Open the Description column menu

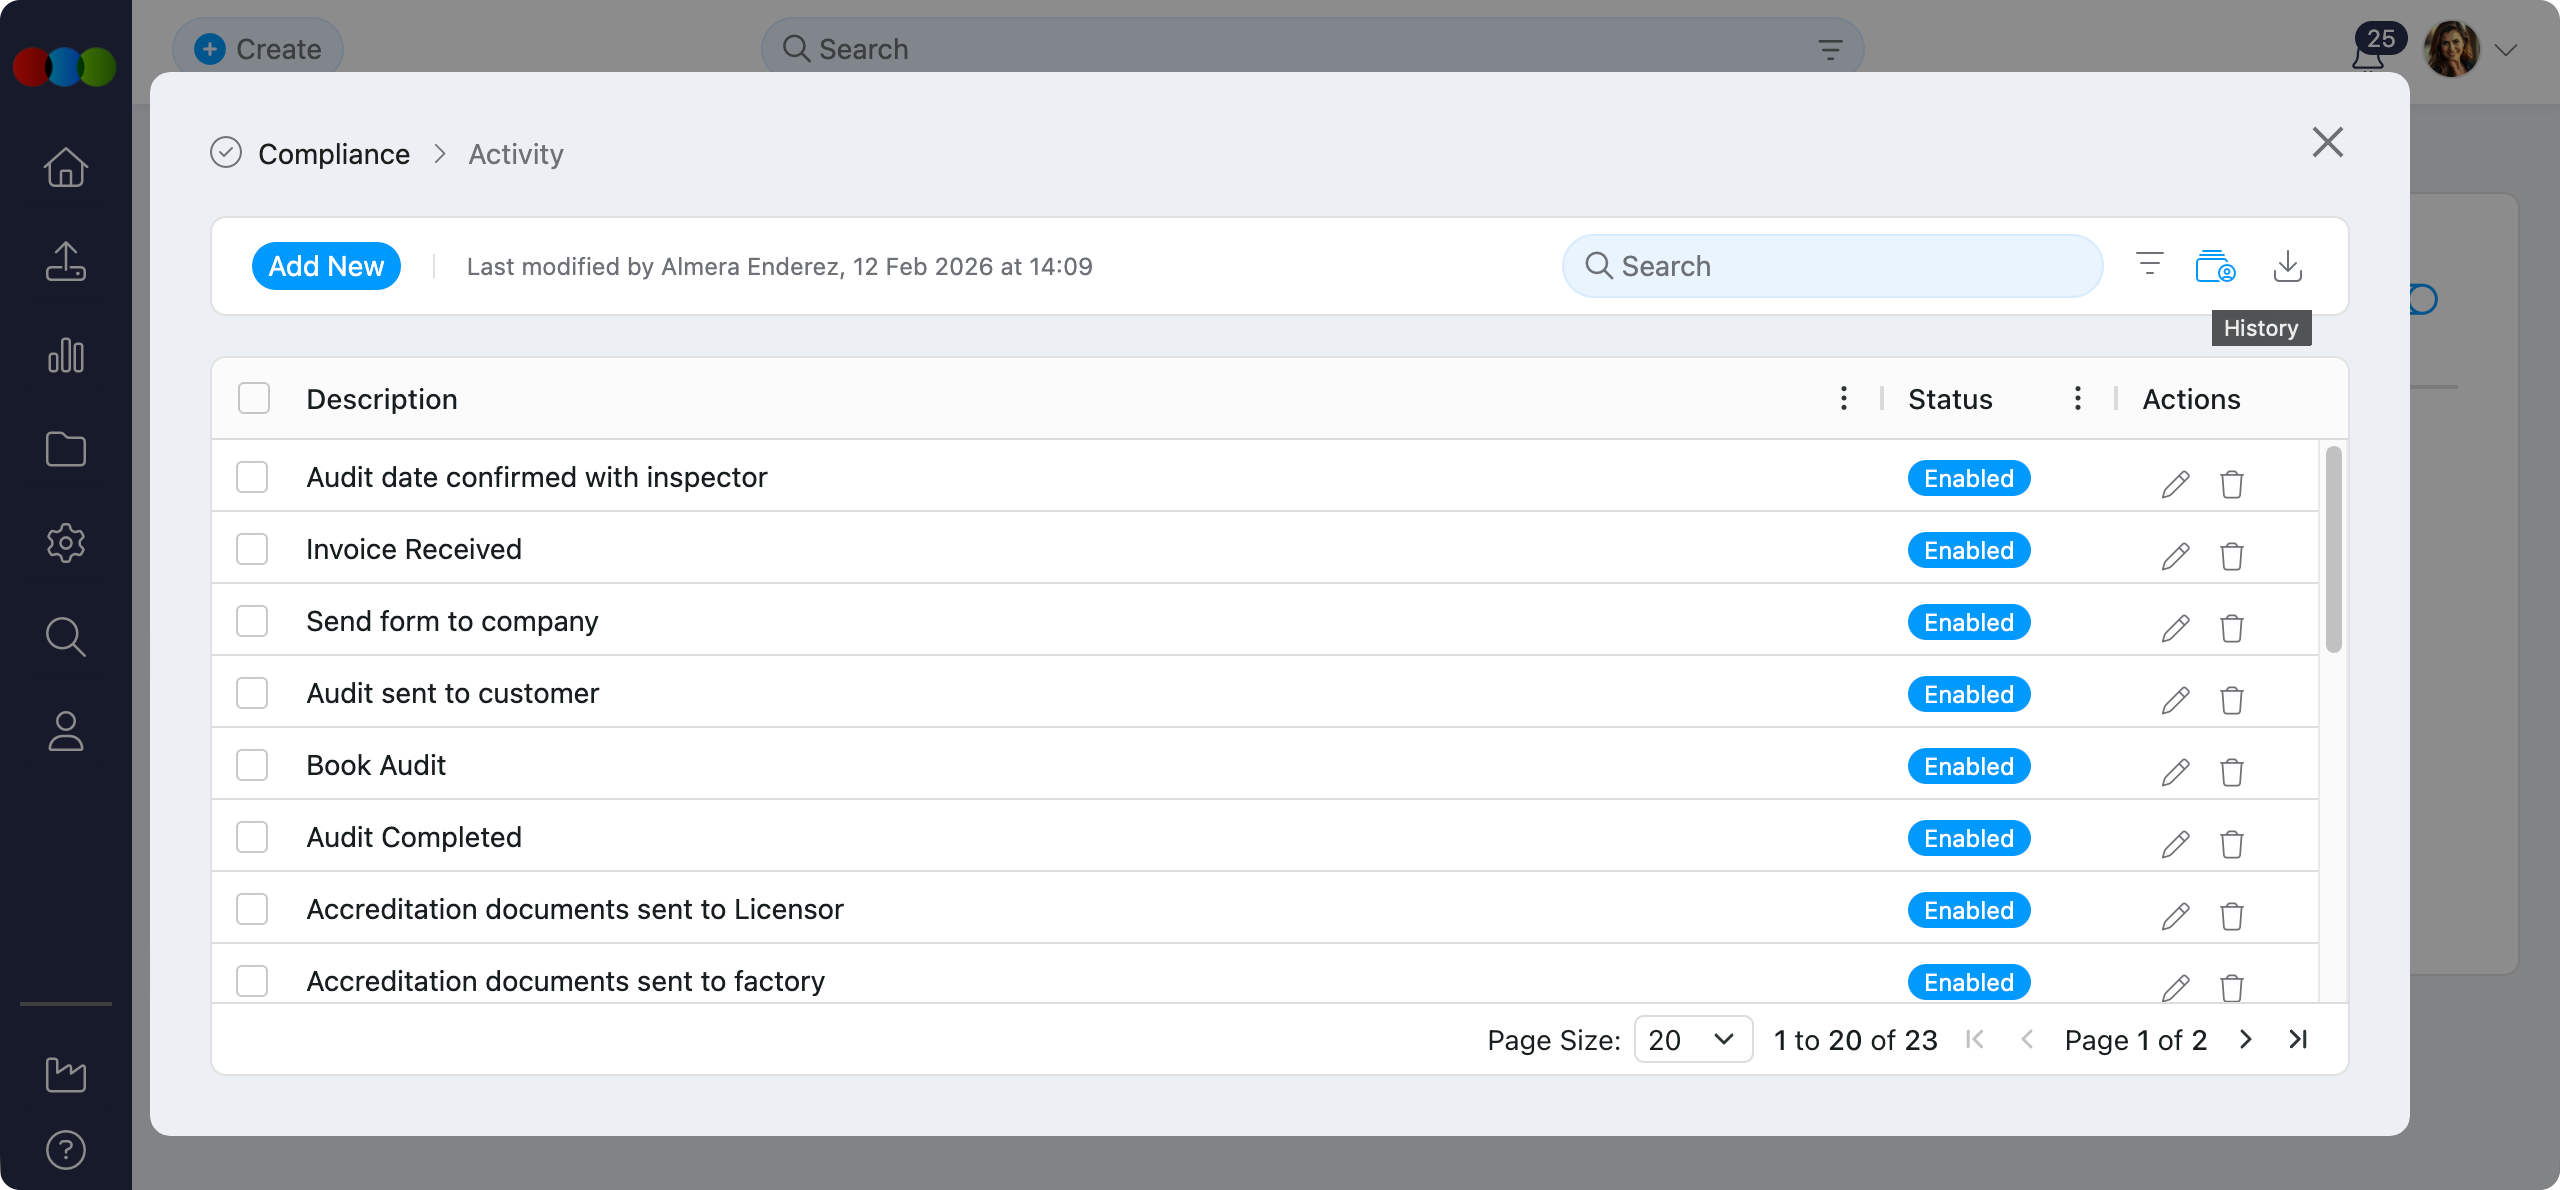pos(1843,398)
